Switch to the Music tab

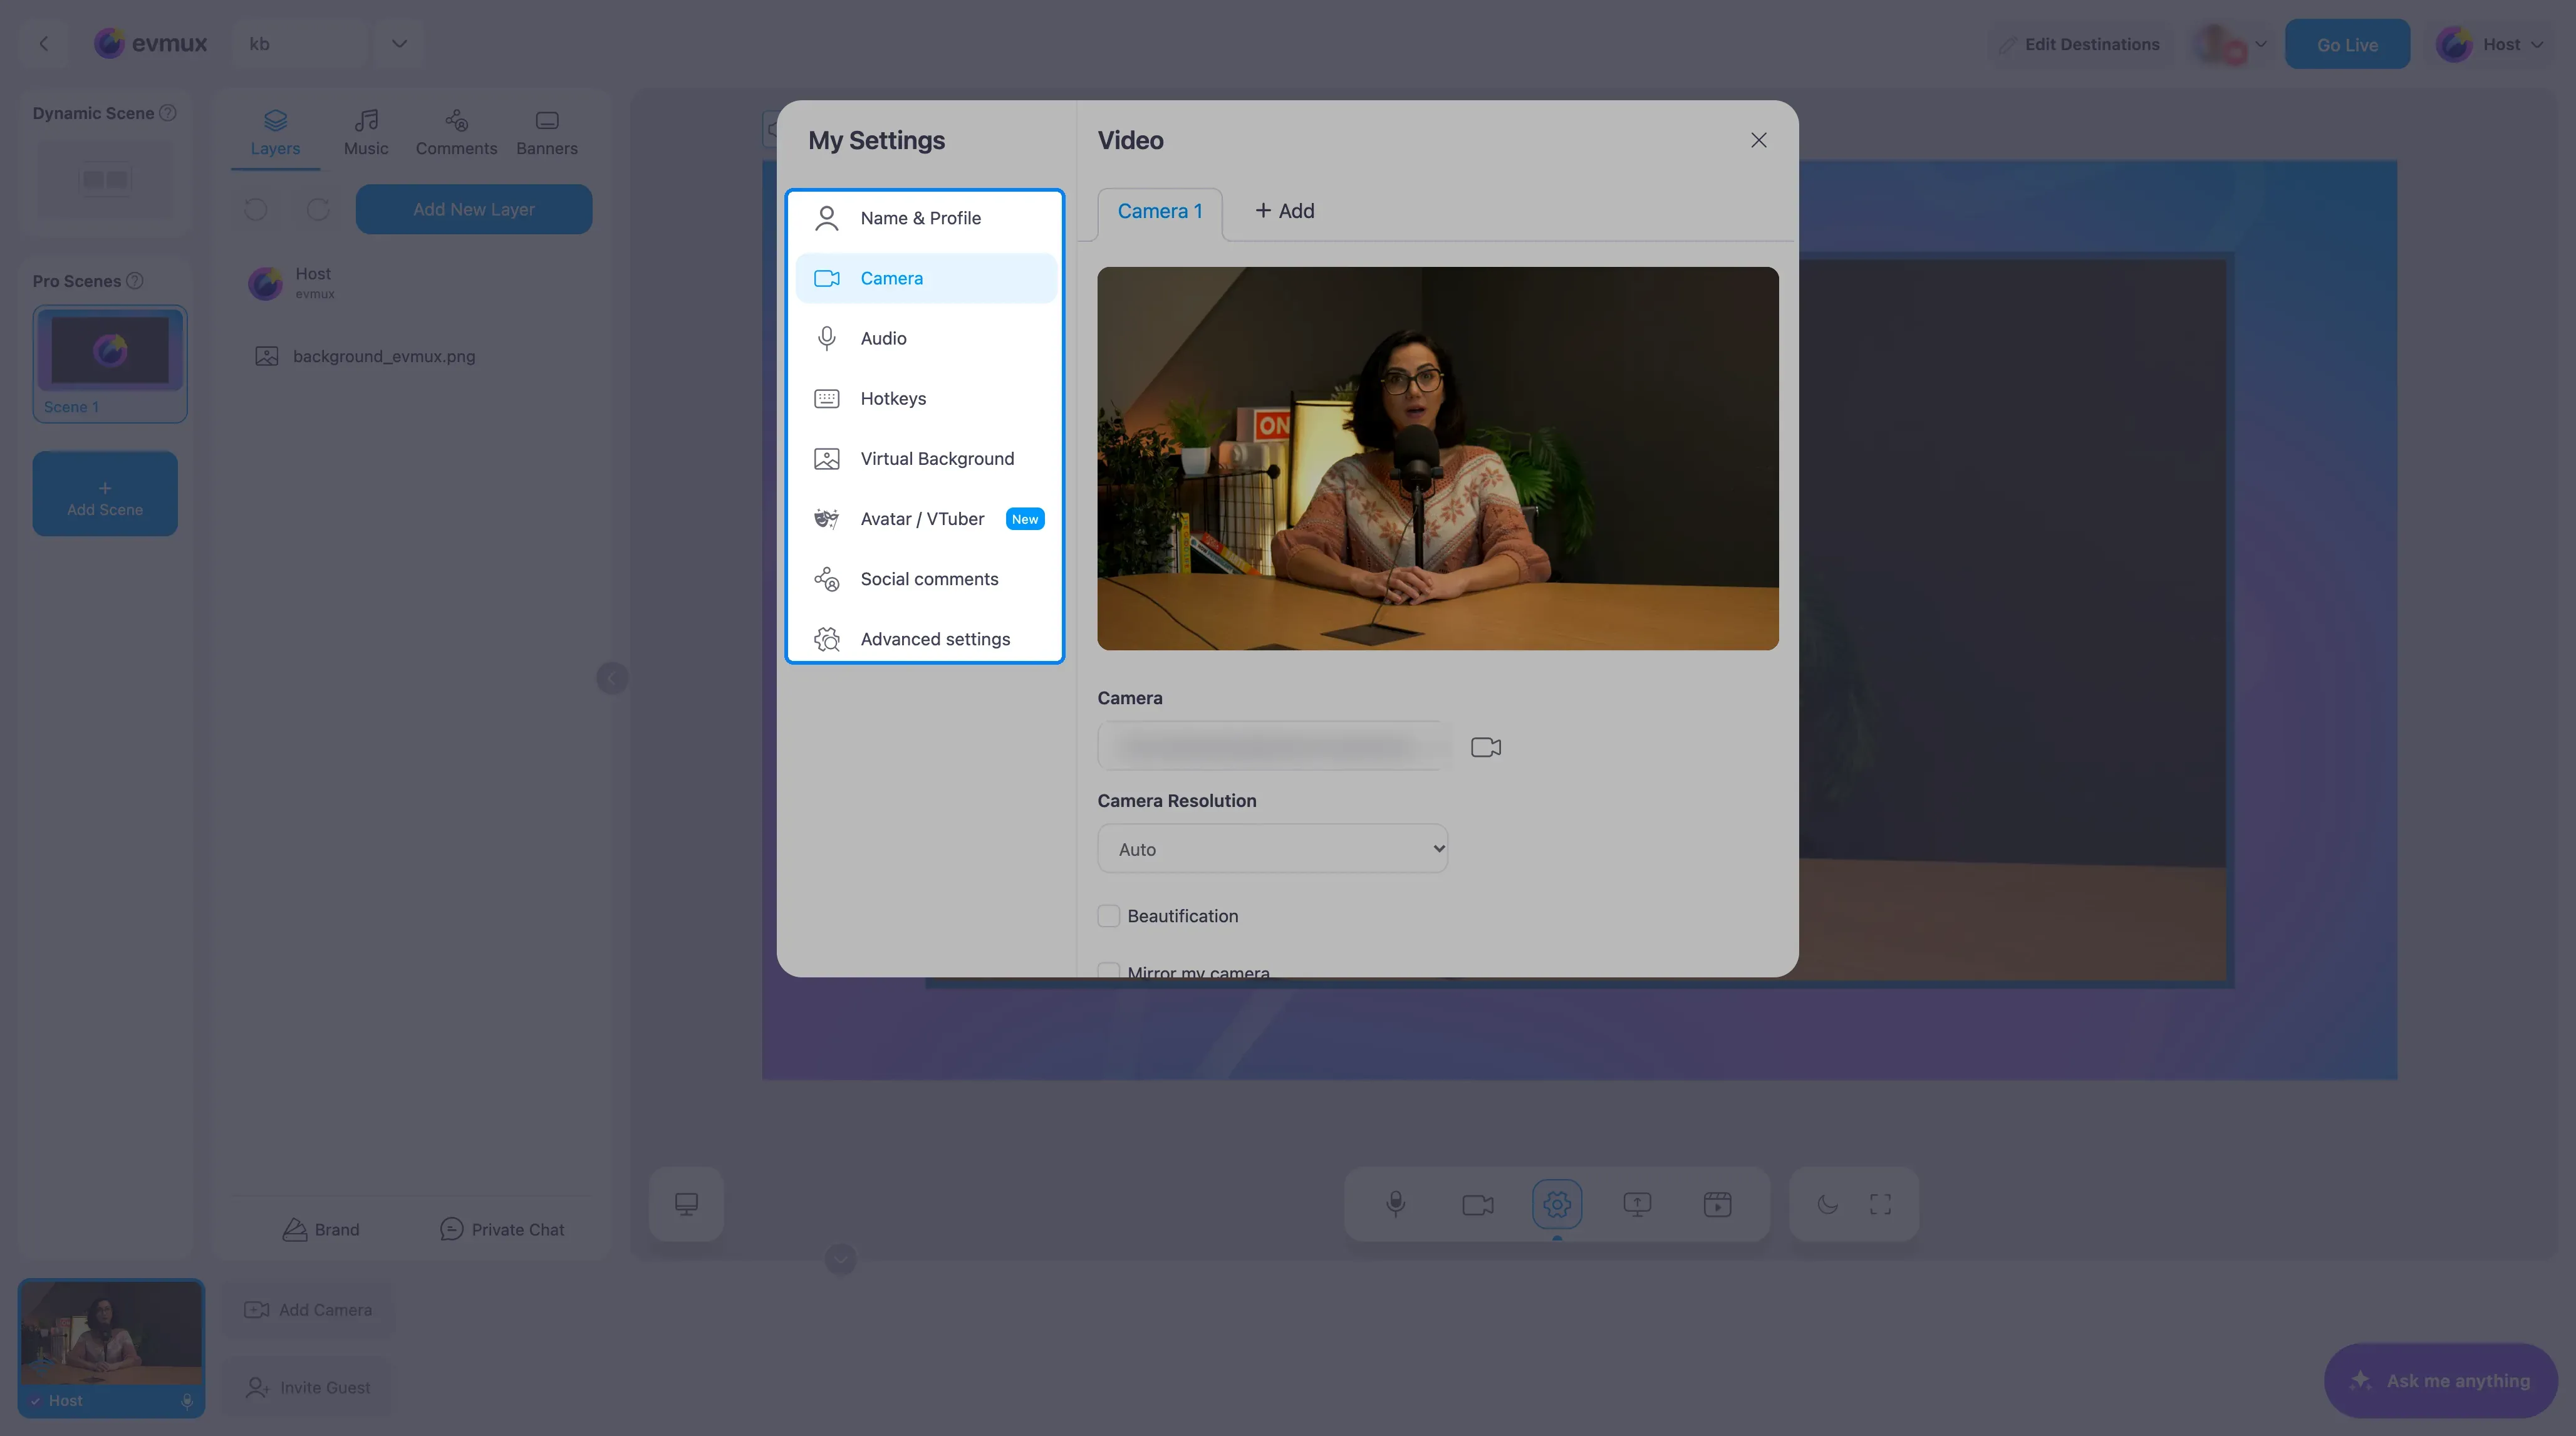(x=366, y=133)
